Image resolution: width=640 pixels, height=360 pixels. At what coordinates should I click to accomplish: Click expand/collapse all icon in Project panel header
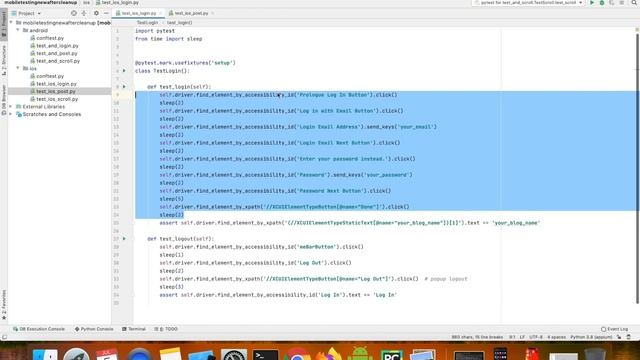[x=84, y=13]
